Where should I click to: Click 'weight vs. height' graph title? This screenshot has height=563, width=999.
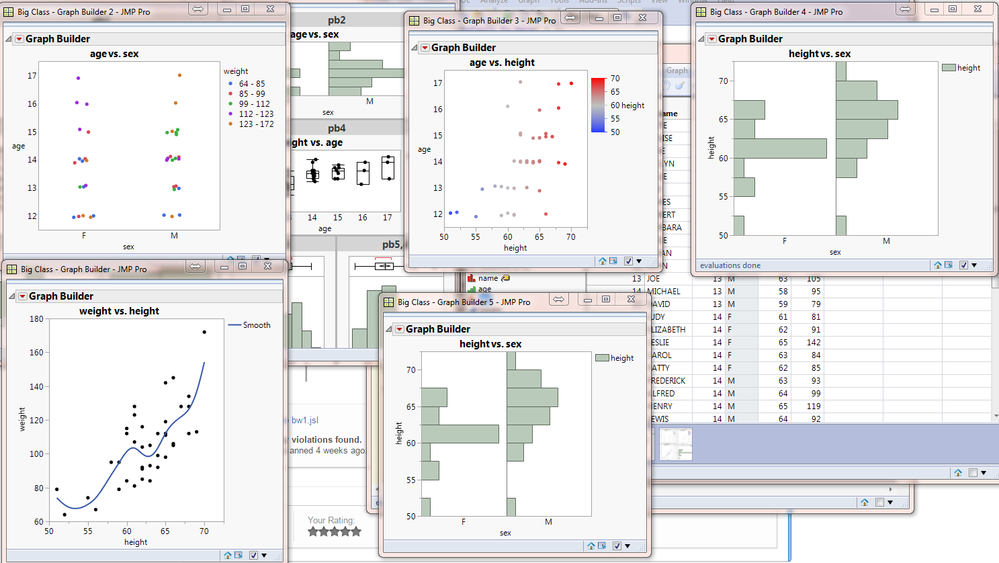(119, 311)
